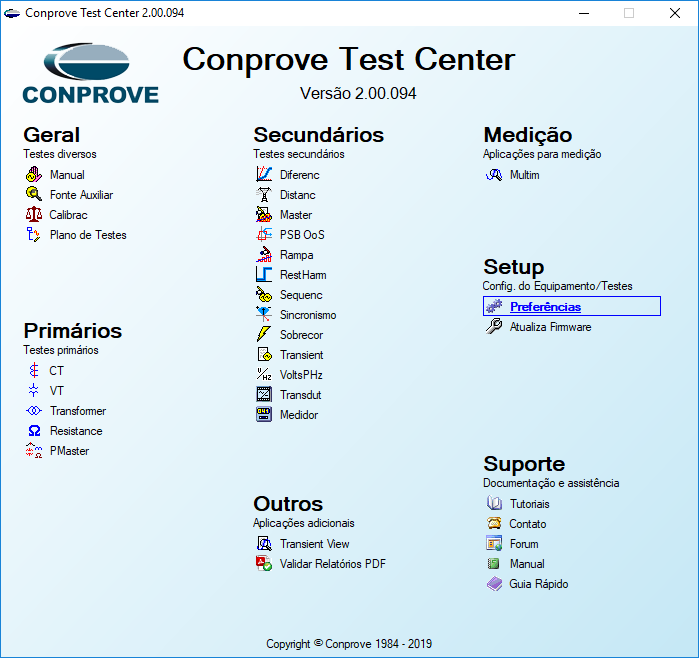Click the title bar application icon

pyautogui.click(x=12, y=13)
